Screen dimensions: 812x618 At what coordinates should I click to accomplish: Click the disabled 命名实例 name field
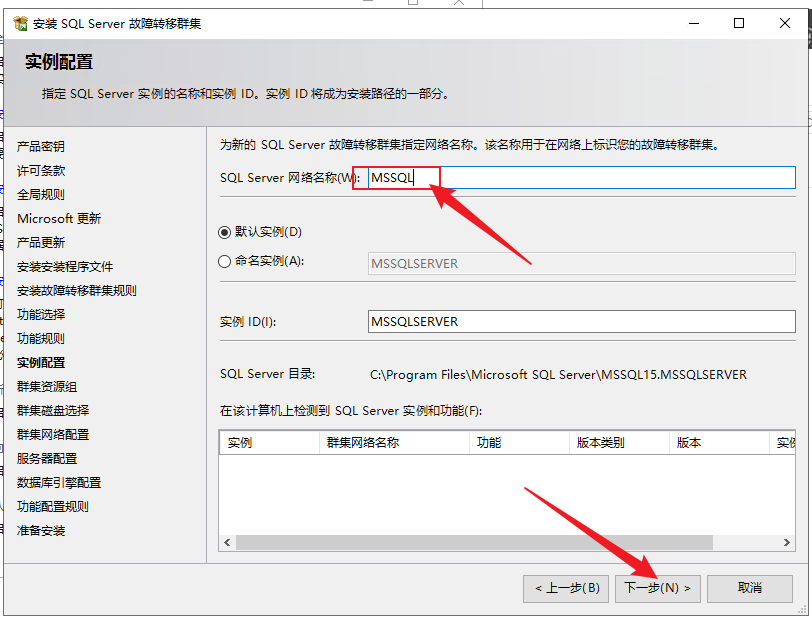[x=582, y=264]
